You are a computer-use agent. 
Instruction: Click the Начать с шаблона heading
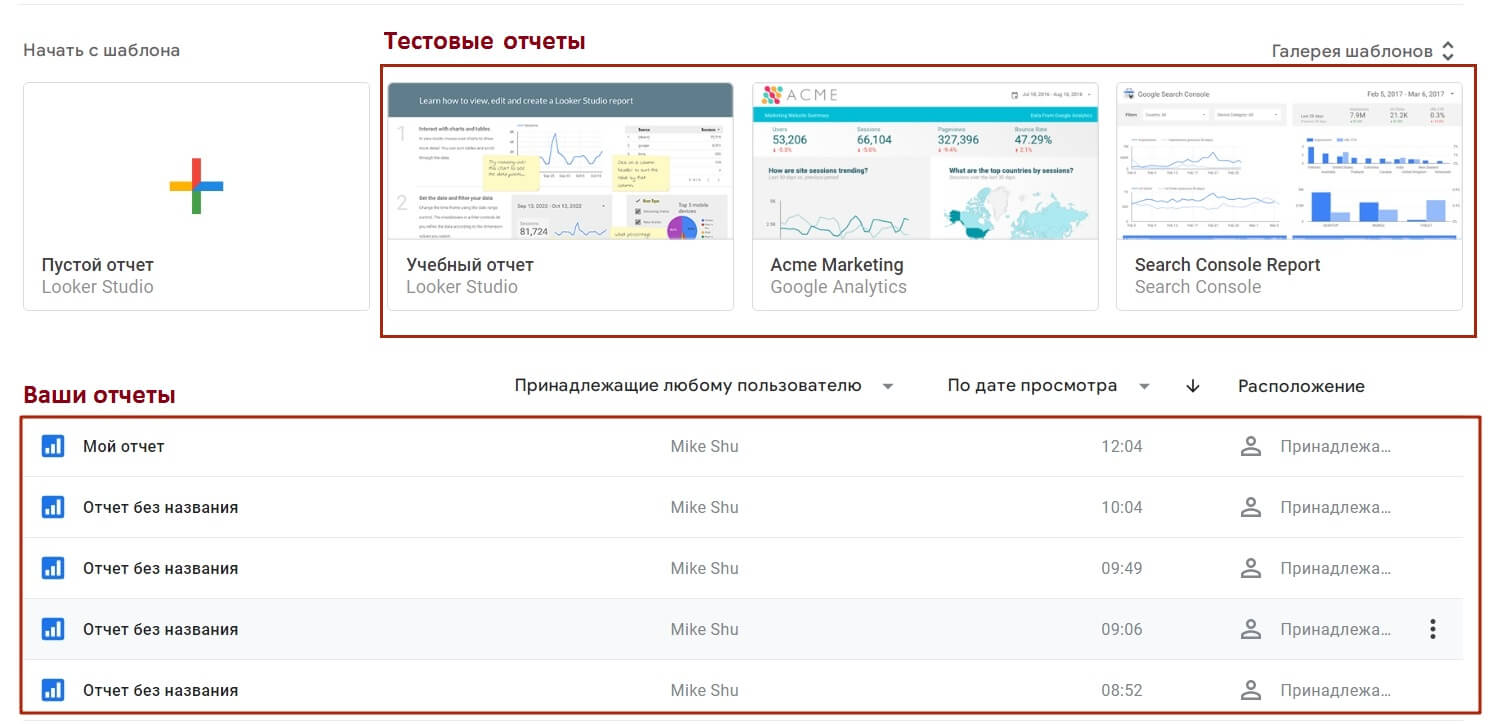102,50
